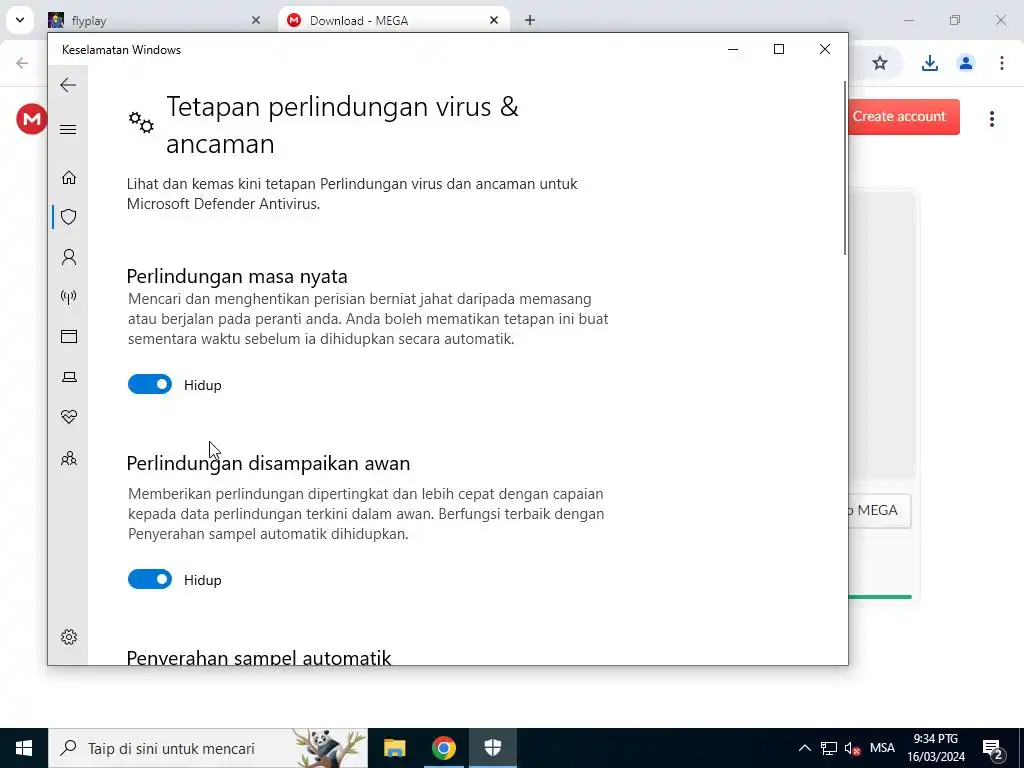
Task: Switch to the flyplay browser tab
Action: tap(155, 20)
